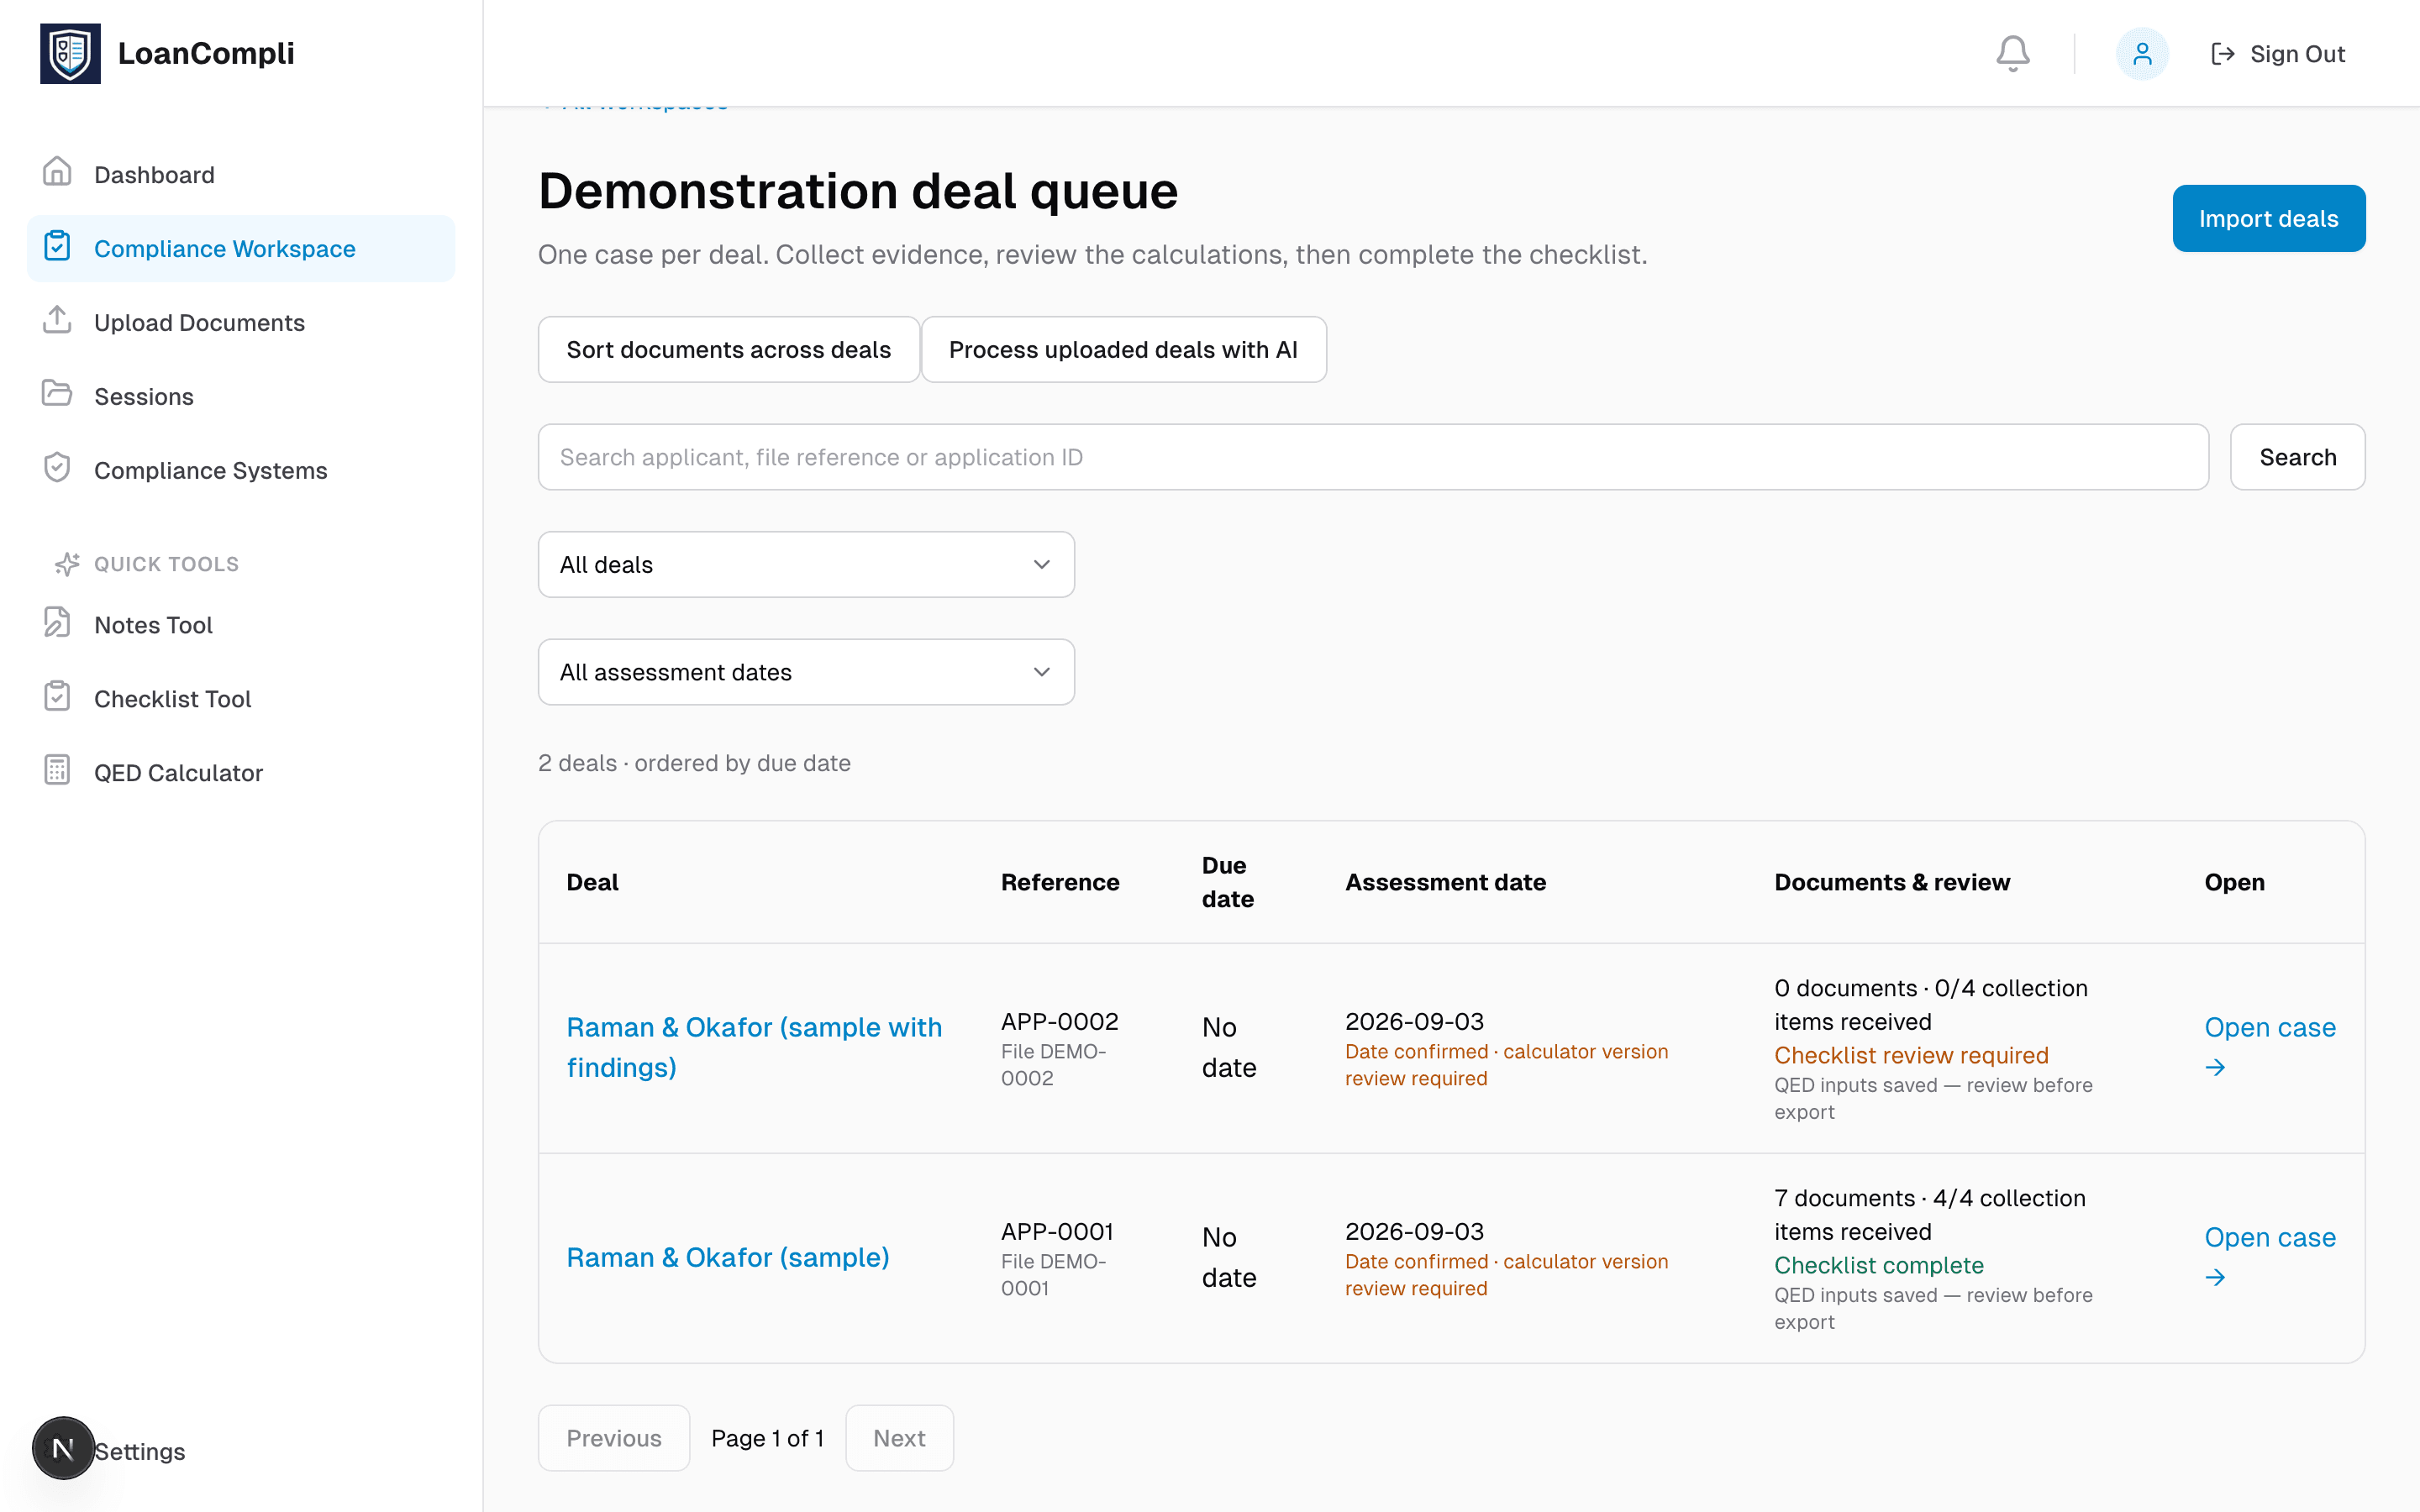Click the Compliance Workspace clipboard icon
Screen dimensions: 2420x1512
point(57,247)
